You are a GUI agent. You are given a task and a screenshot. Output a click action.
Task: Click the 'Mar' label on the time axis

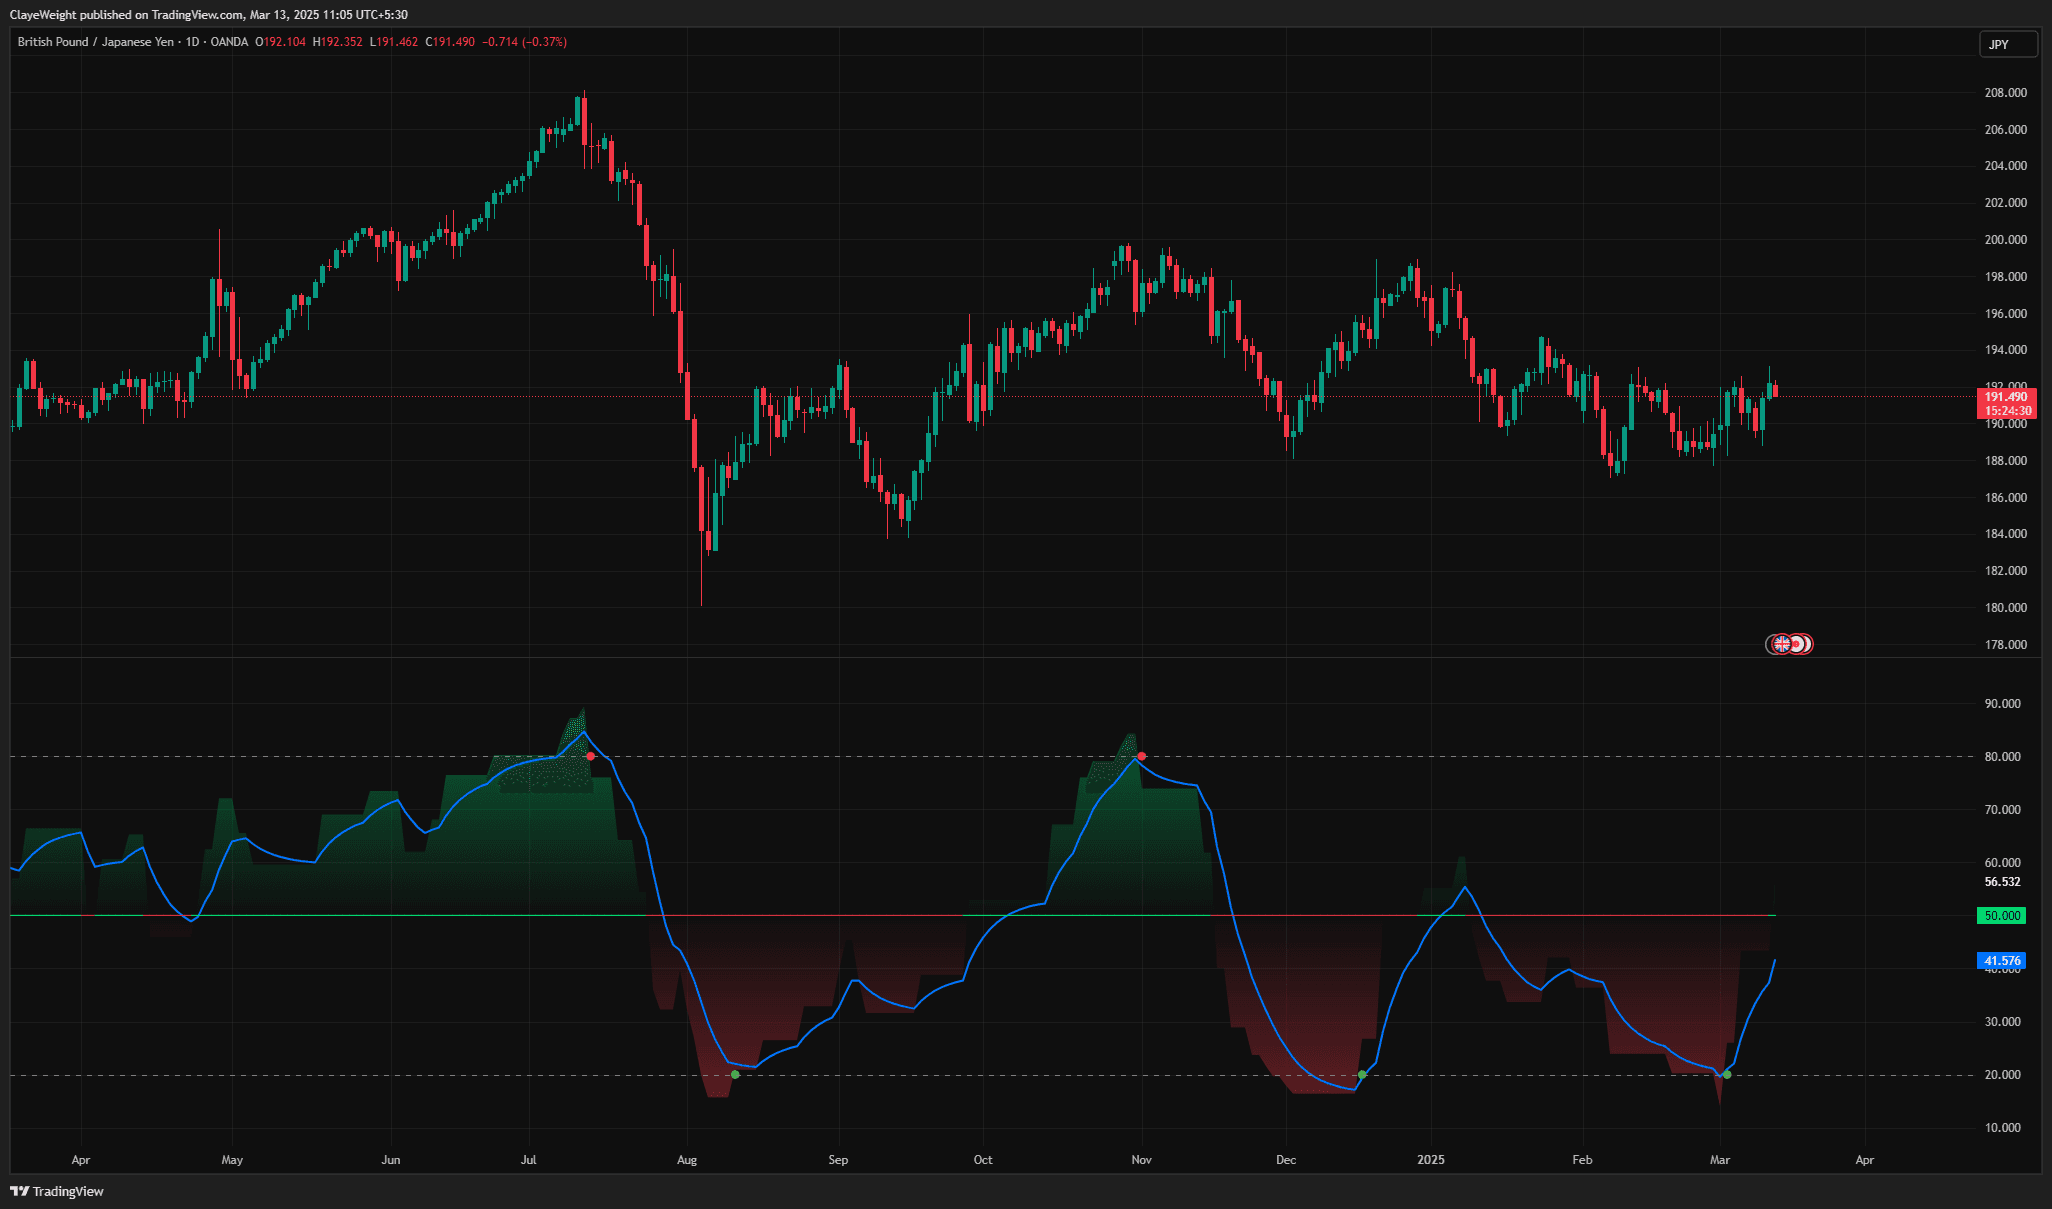(1720, 1160)
